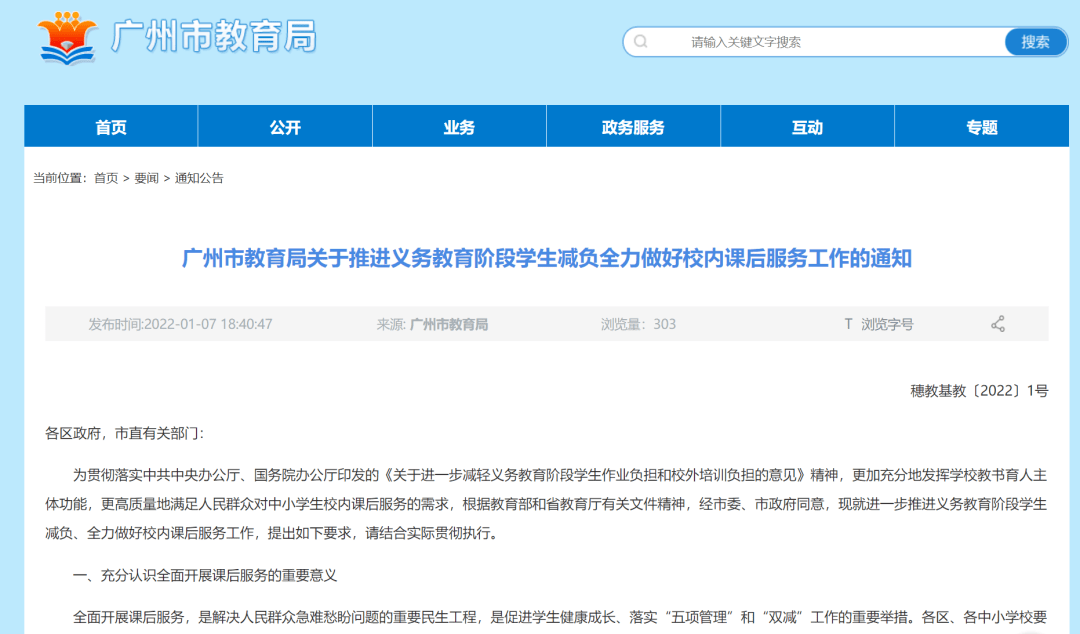Viewport: 1080px width, 634px height.
Task: Click the Guangzhou Education Bureau logo emblem
Action: [67, 38]
